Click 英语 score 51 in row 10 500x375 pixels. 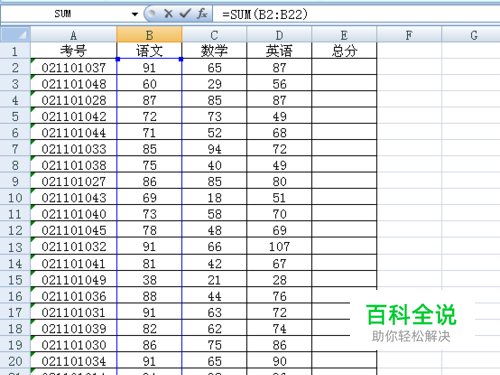[x=279, y=198]
